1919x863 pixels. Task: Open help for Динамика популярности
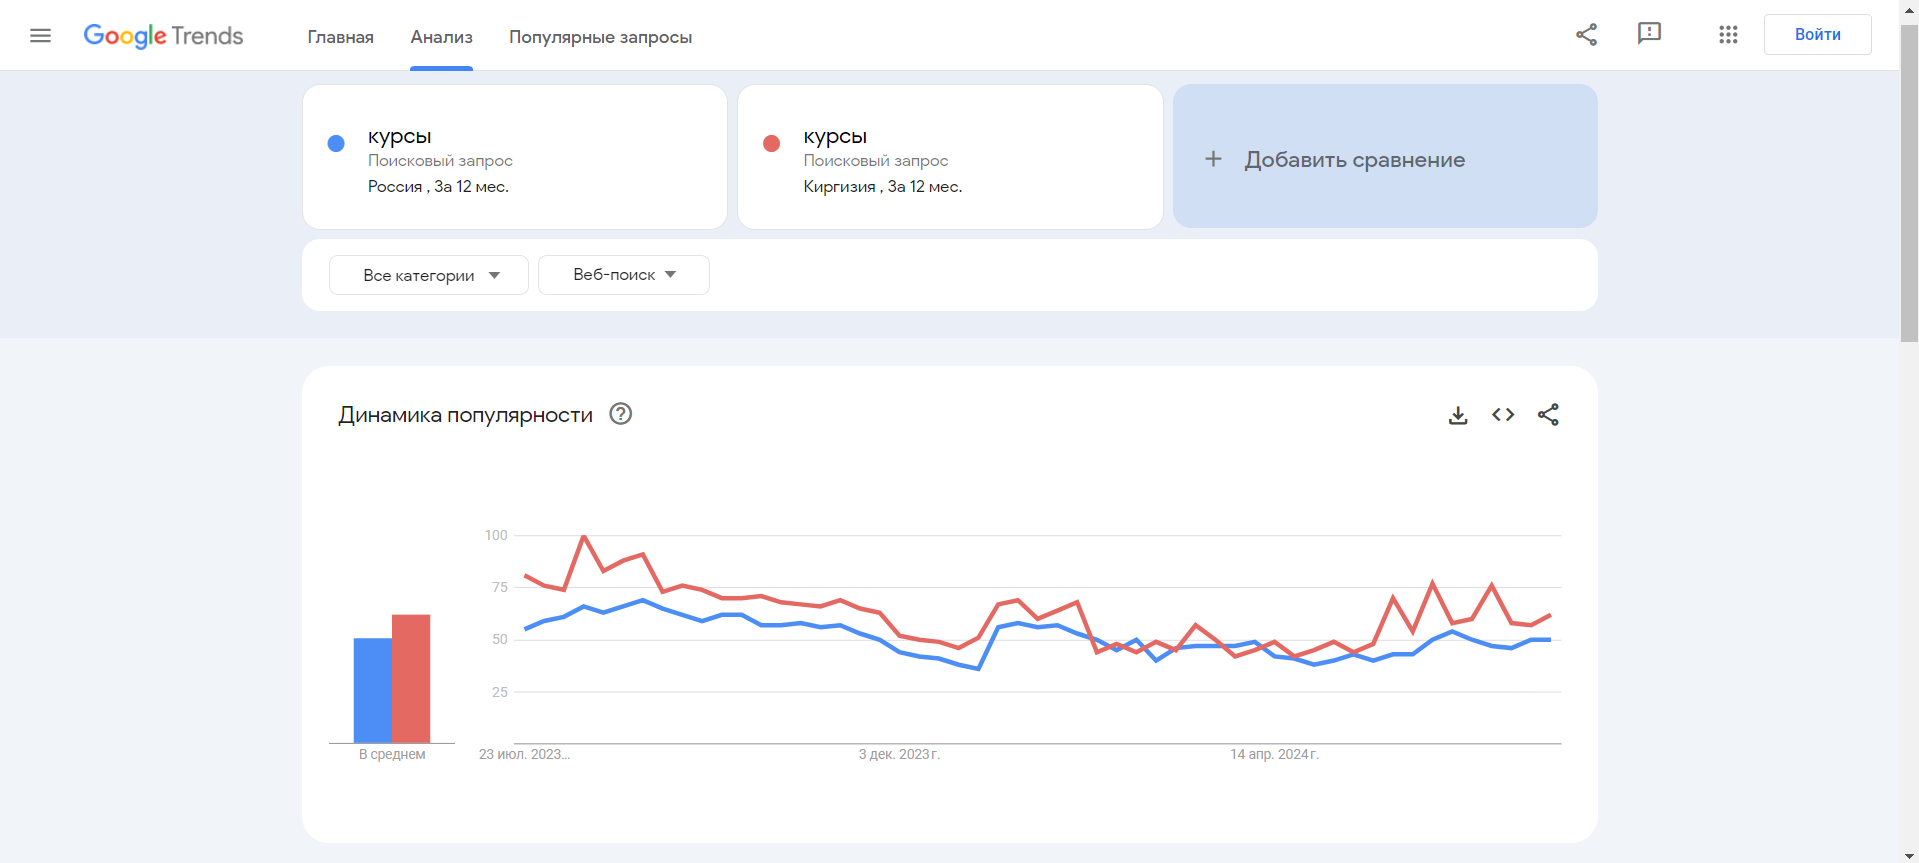(x=621, y=414)
